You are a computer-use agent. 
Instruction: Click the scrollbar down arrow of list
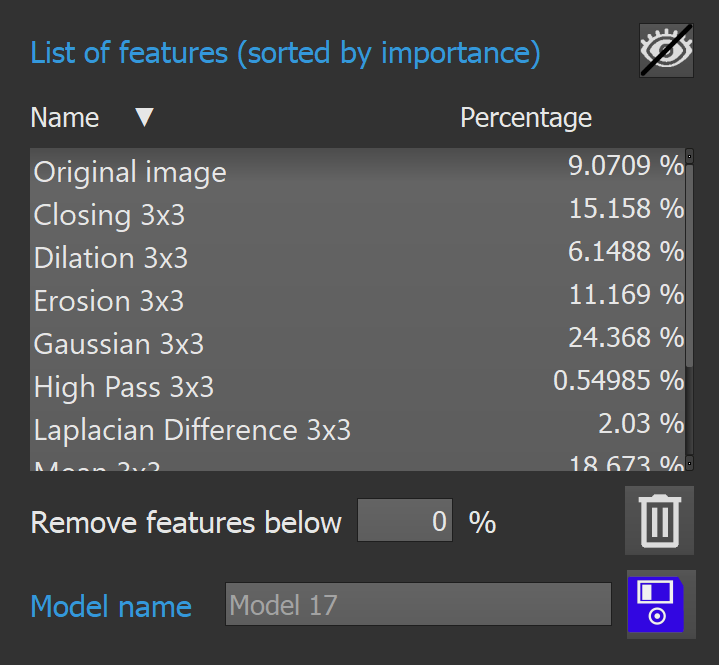[689, 463]
